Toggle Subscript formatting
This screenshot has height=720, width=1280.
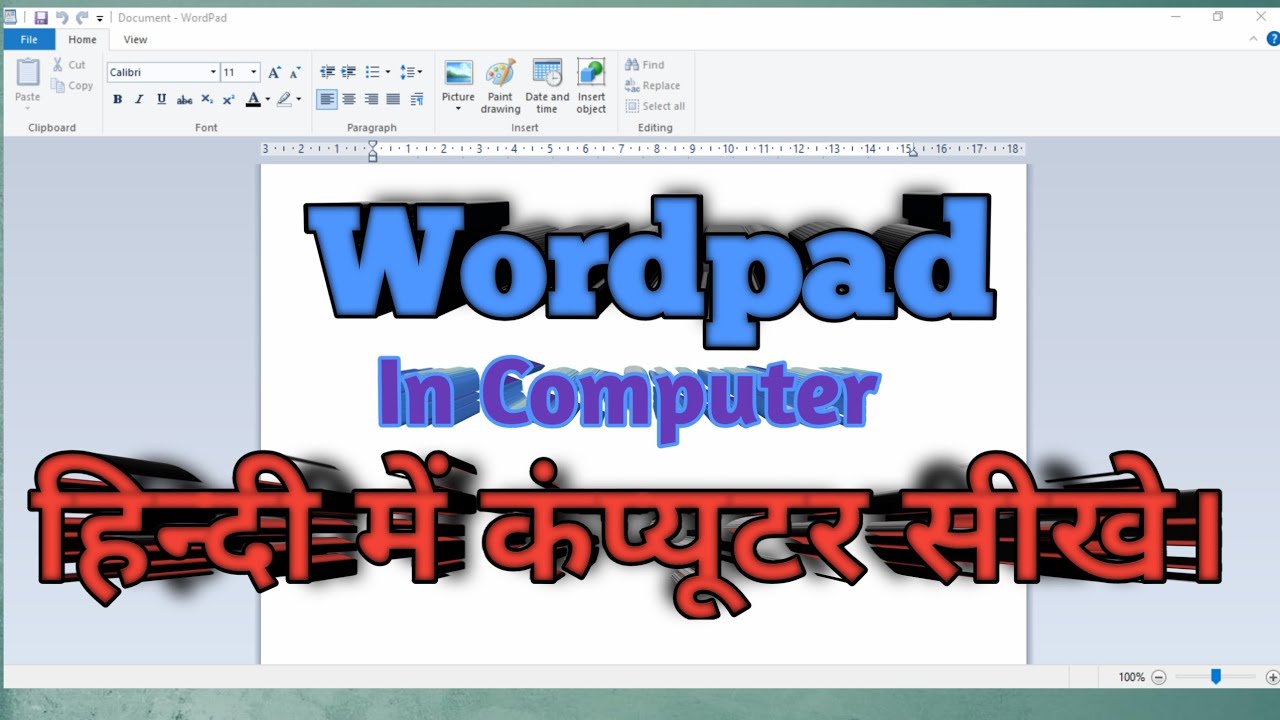pyautogui.click(x=206, y=99)
